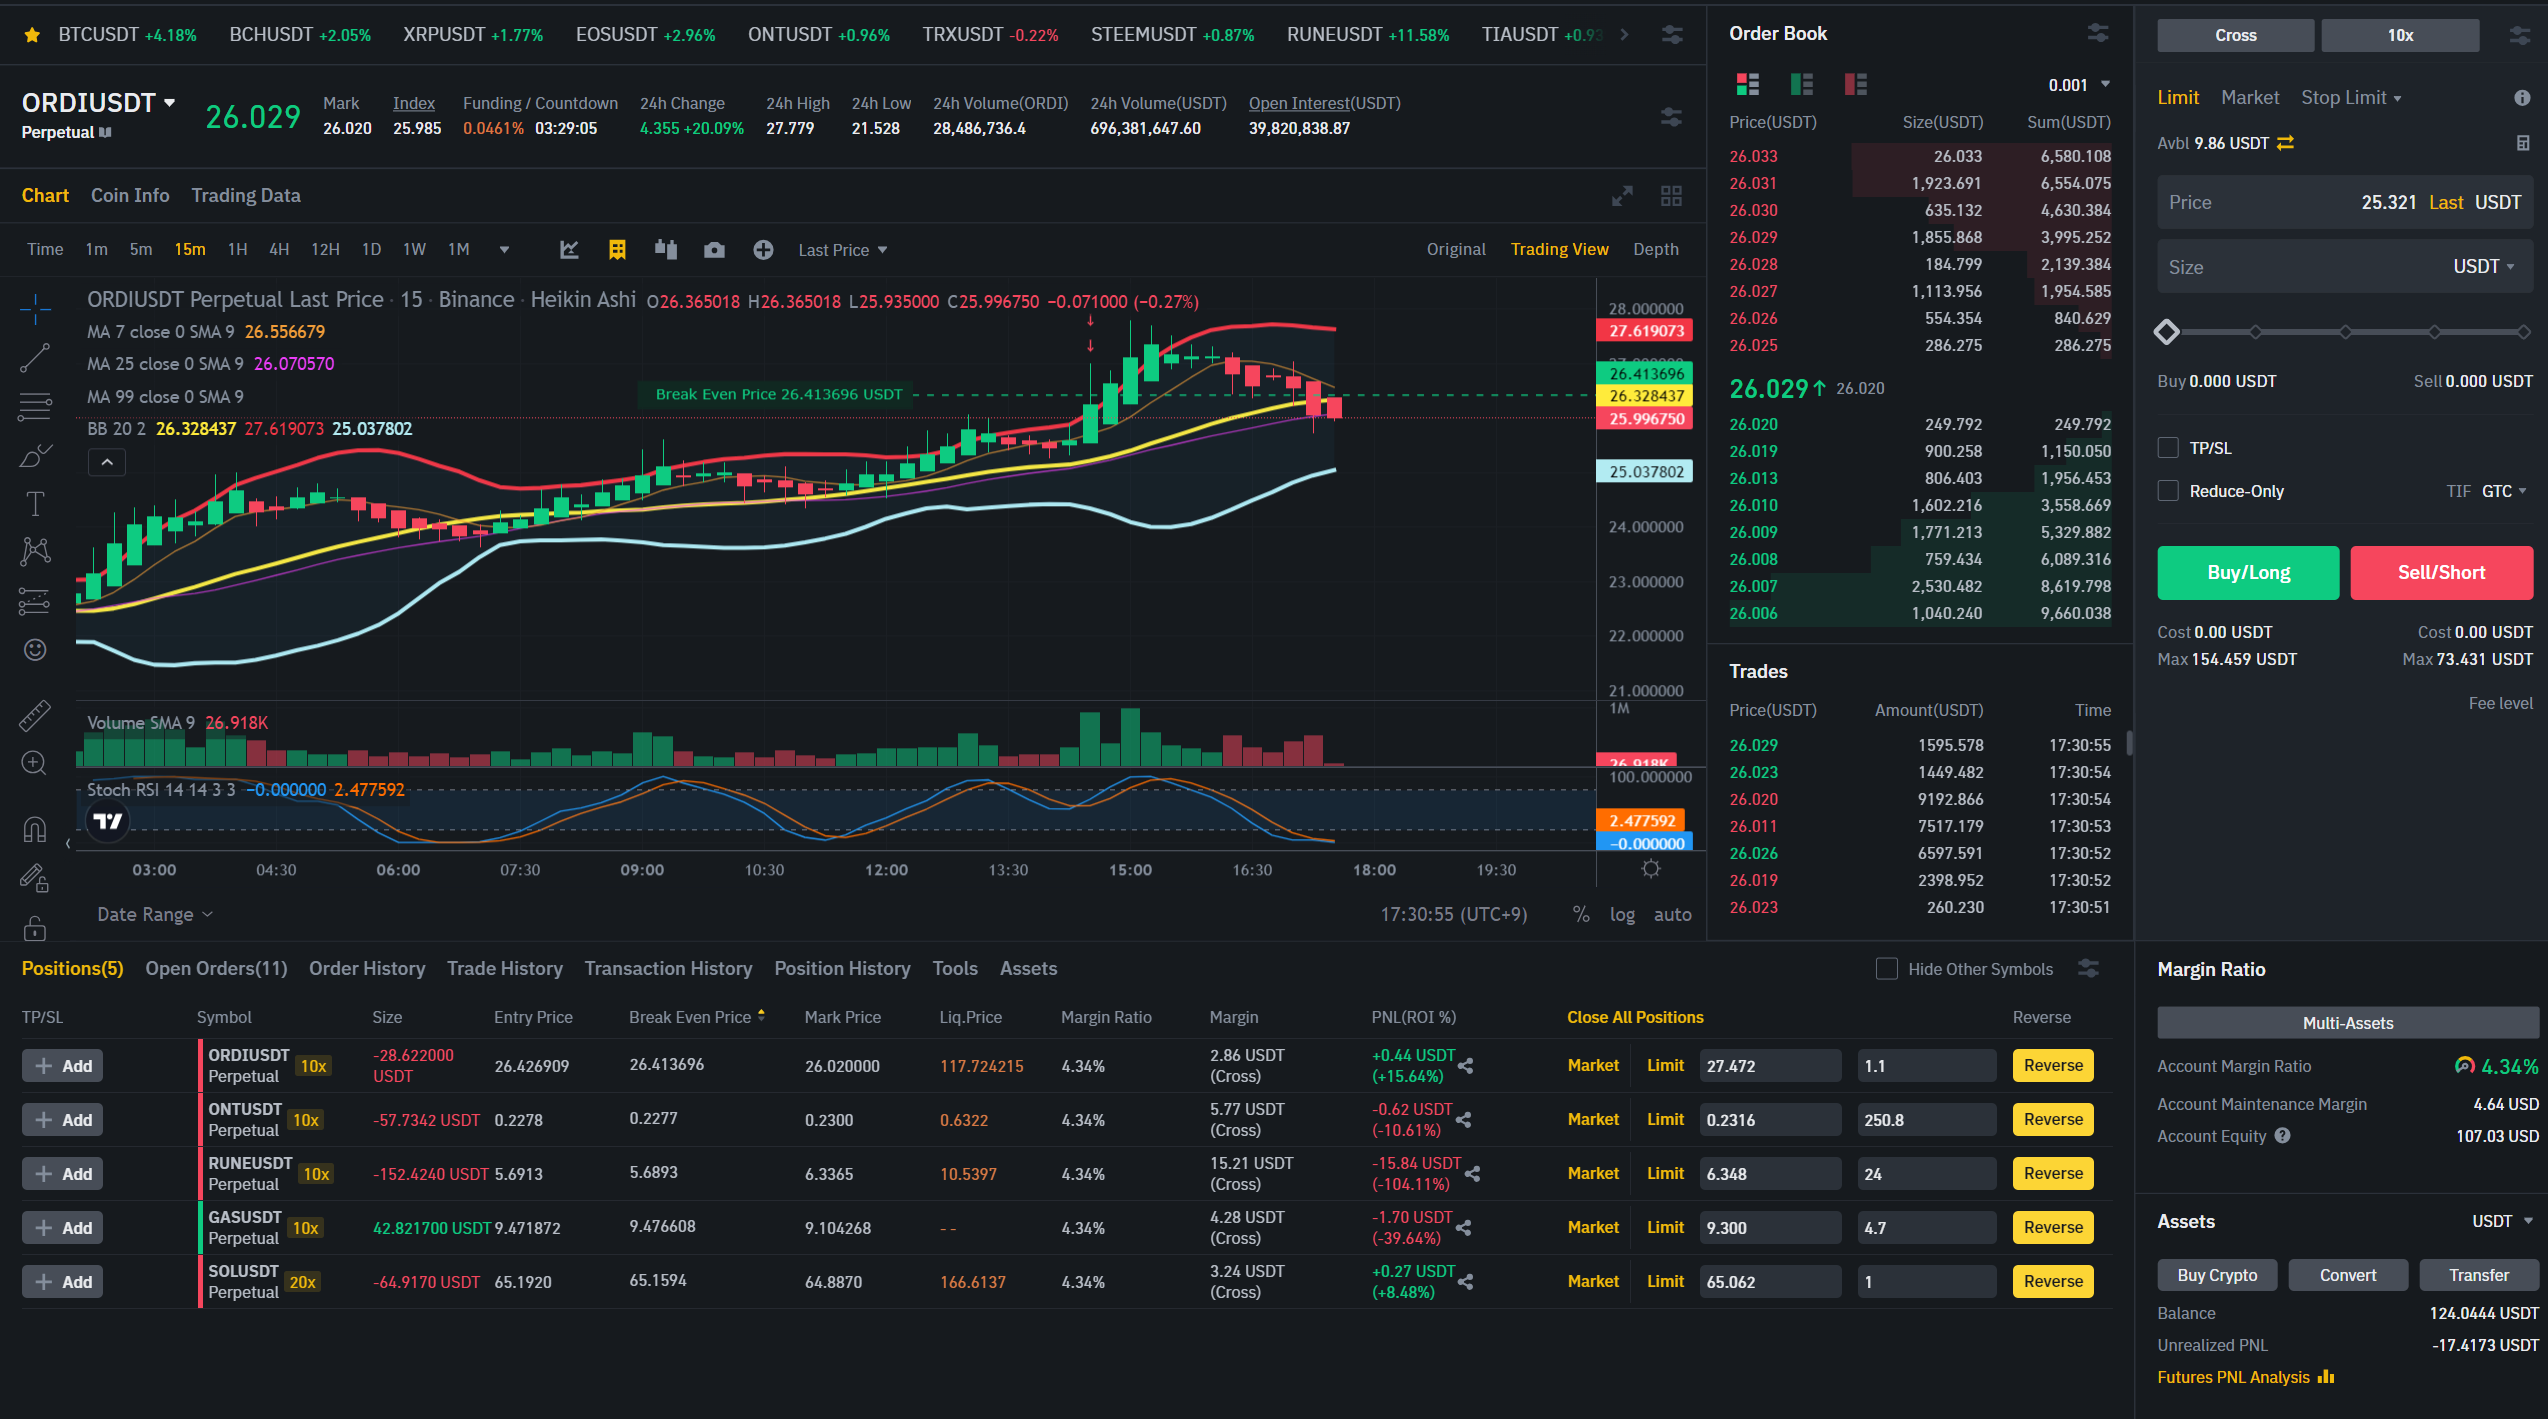2548x1419 pixels.
Task: Select the ruler measure tool
Action: click(35, 715)
